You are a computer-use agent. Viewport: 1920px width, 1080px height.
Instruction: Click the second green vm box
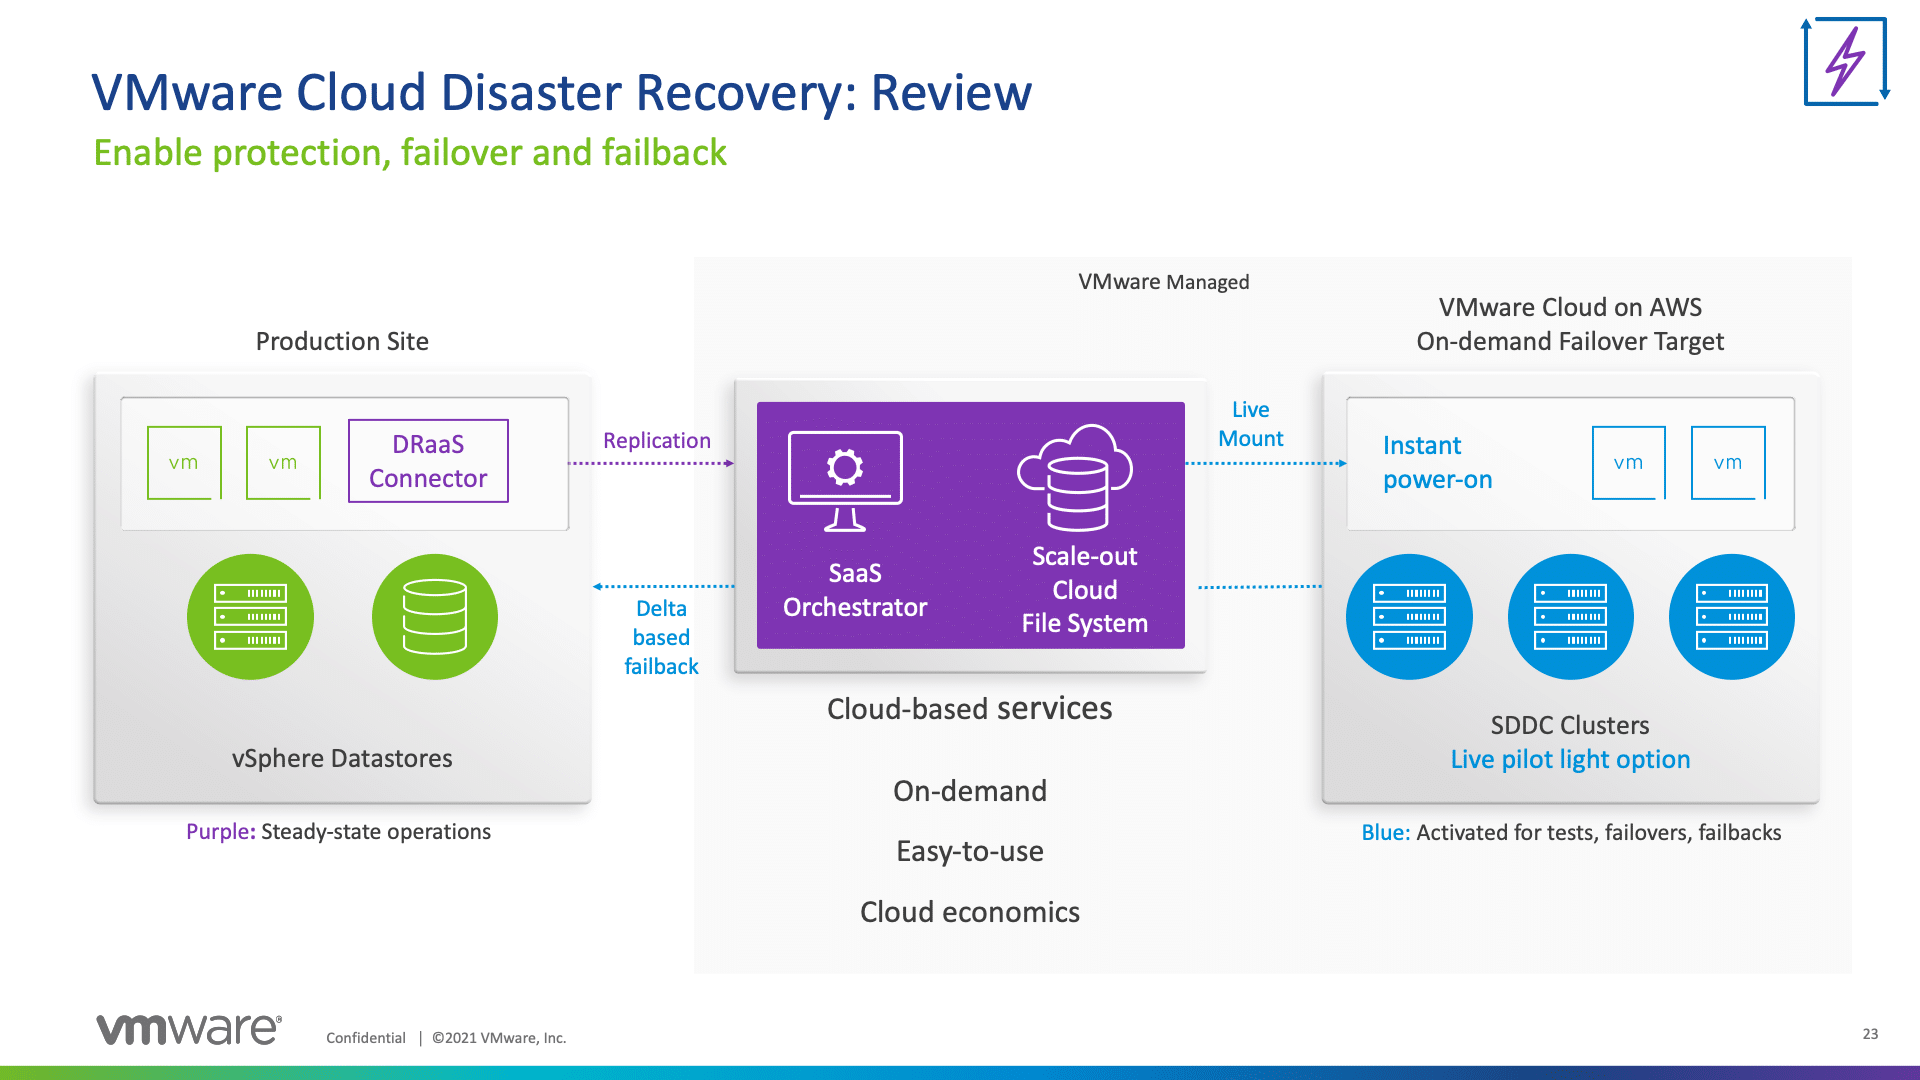(283, 462)
